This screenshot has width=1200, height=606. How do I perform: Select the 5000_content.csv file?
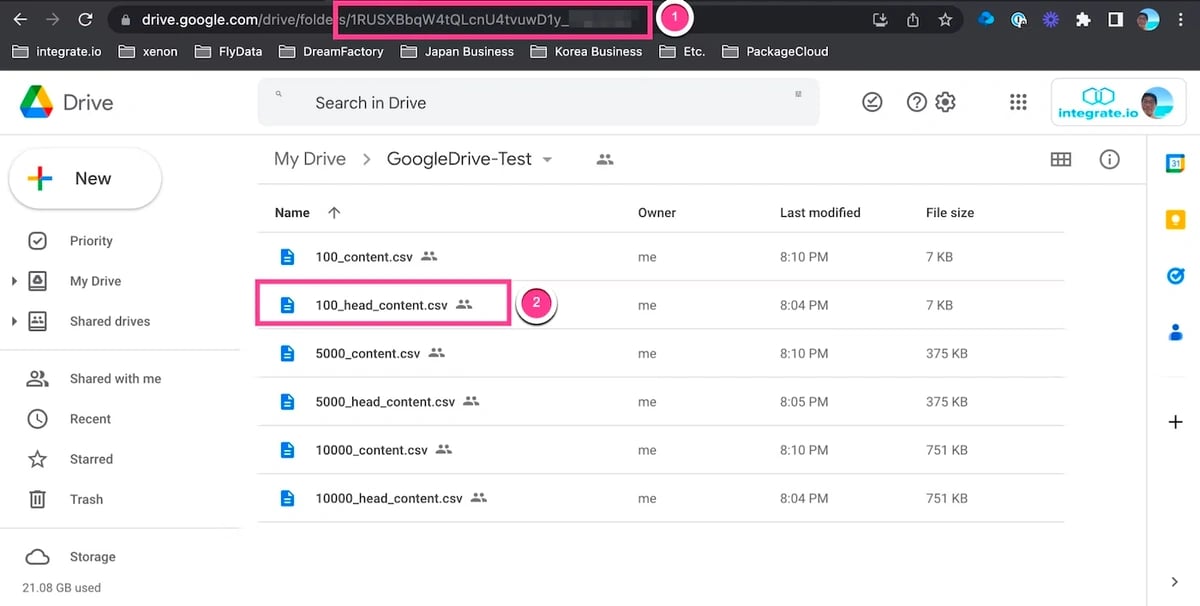click(660, 353)
